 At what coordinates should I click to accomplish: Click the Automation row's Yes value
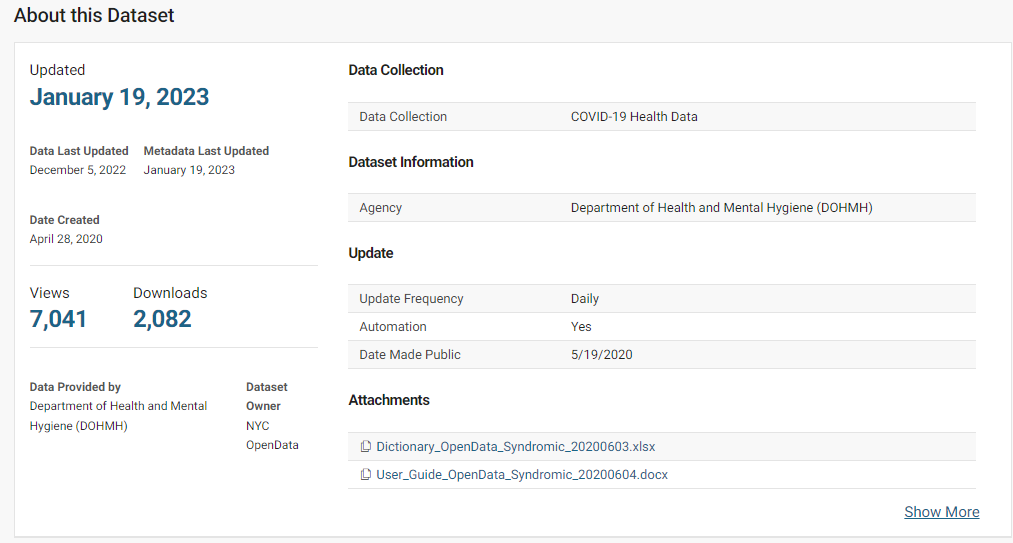point(581,327)
